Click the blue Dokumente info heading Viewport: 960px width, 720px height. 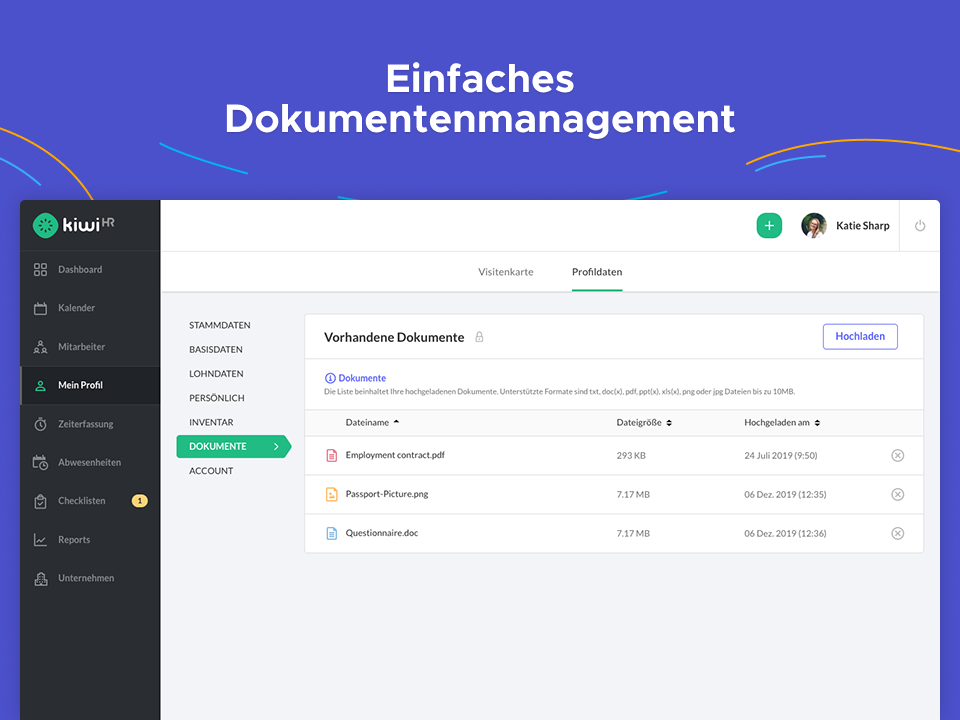362,378
